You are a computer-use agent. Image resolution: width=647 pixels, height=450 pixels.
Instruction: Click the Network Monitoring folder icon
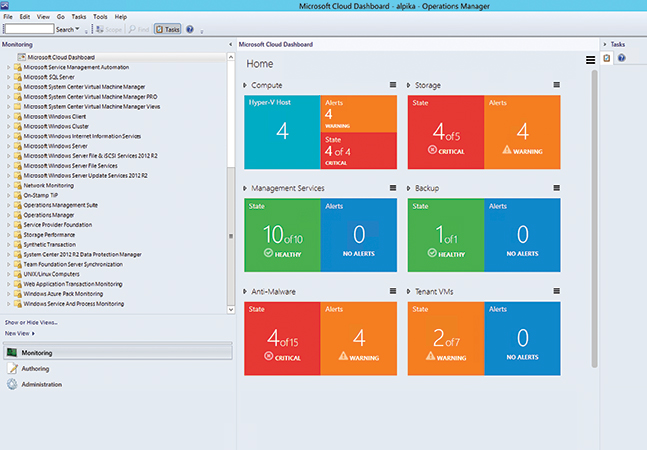coord(18,186)
